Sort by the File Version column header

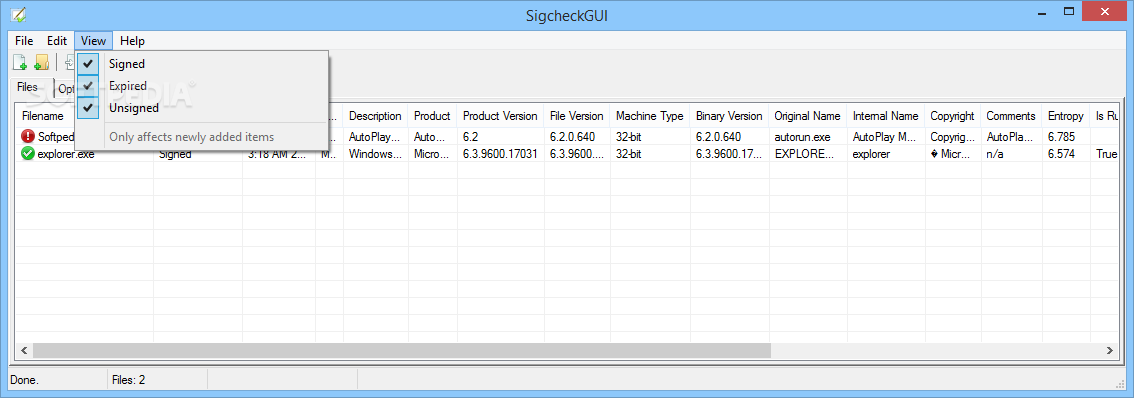[x=576, y=116]
